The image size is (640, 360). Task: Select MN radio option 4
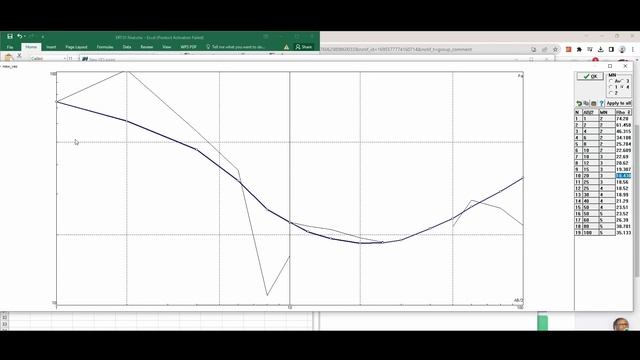(625, 87)
